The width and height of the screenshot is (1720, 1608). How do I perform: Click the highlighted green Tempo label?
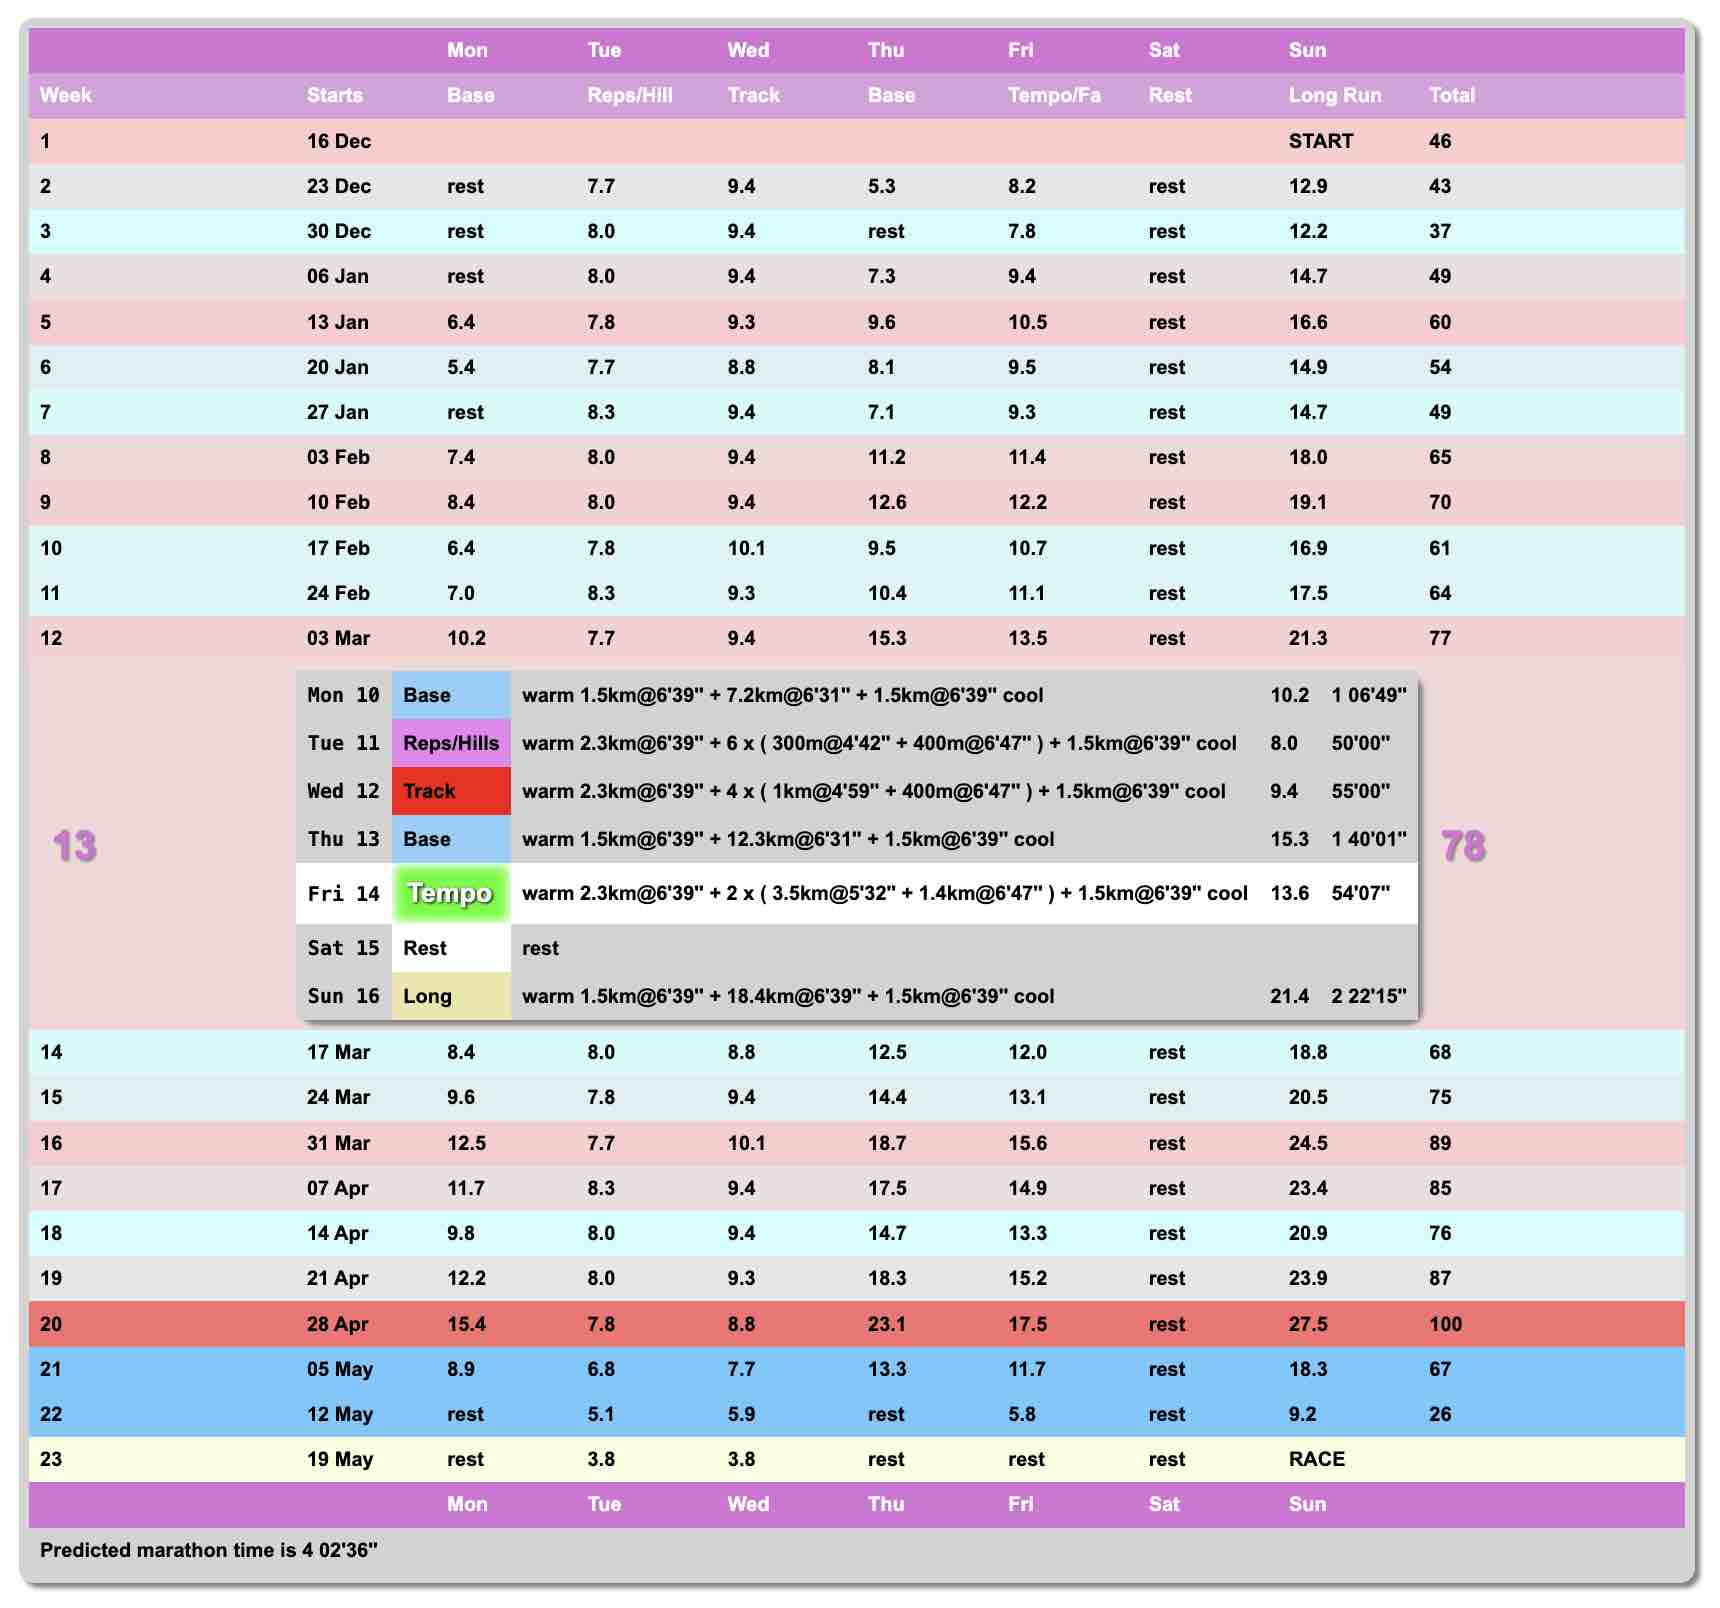[451, 893]
